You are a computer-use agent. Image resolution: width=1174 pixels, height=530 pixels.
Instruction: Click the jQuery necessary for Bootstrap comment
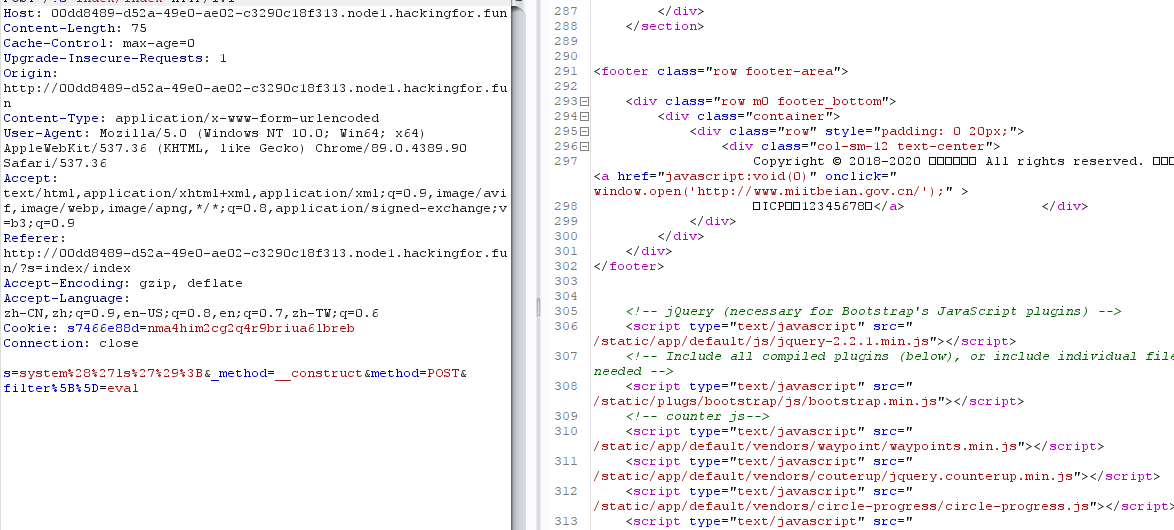pyautogui.click(x=873, y=311)
